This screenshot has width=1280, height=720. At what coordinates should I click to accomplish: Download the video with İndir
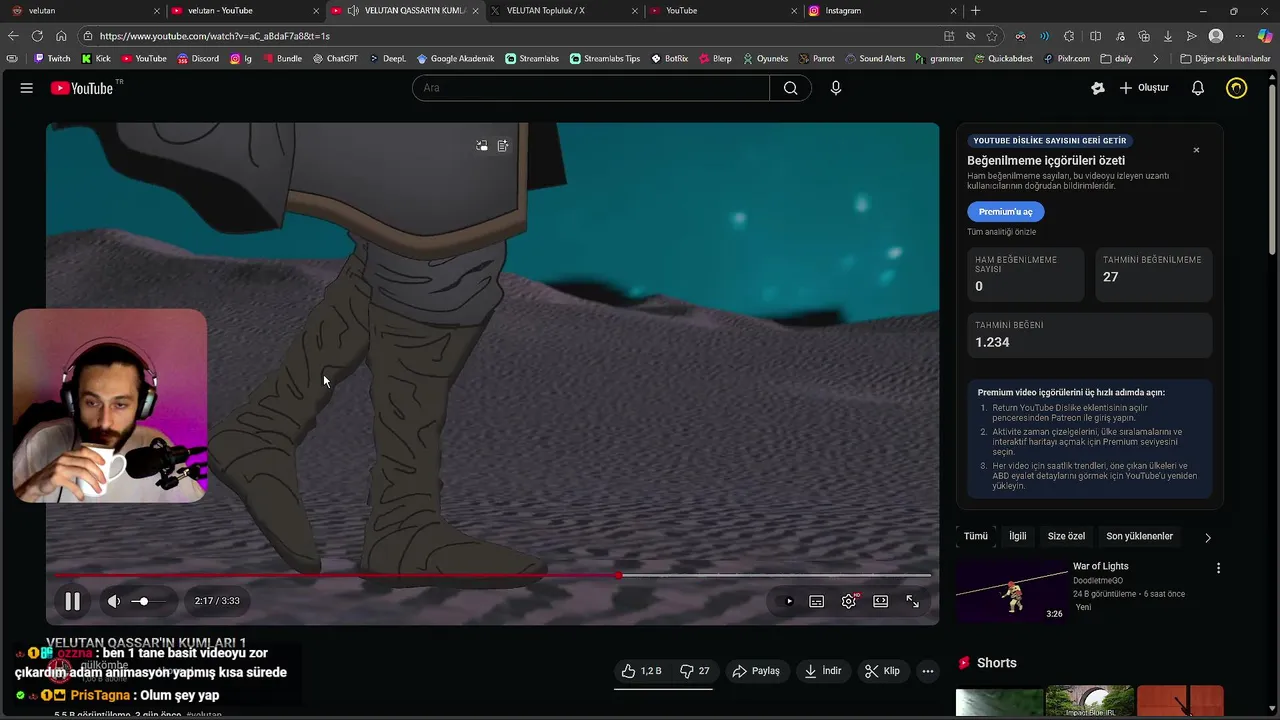pyautogui.click(x=822, y=671)
